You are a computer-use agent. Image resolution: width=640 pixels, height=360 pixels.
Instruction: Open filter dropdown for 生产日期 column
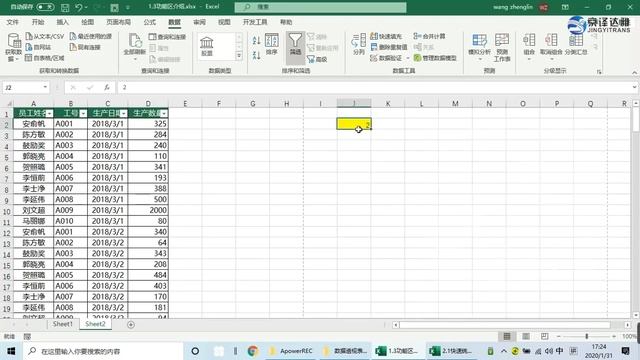123,113
